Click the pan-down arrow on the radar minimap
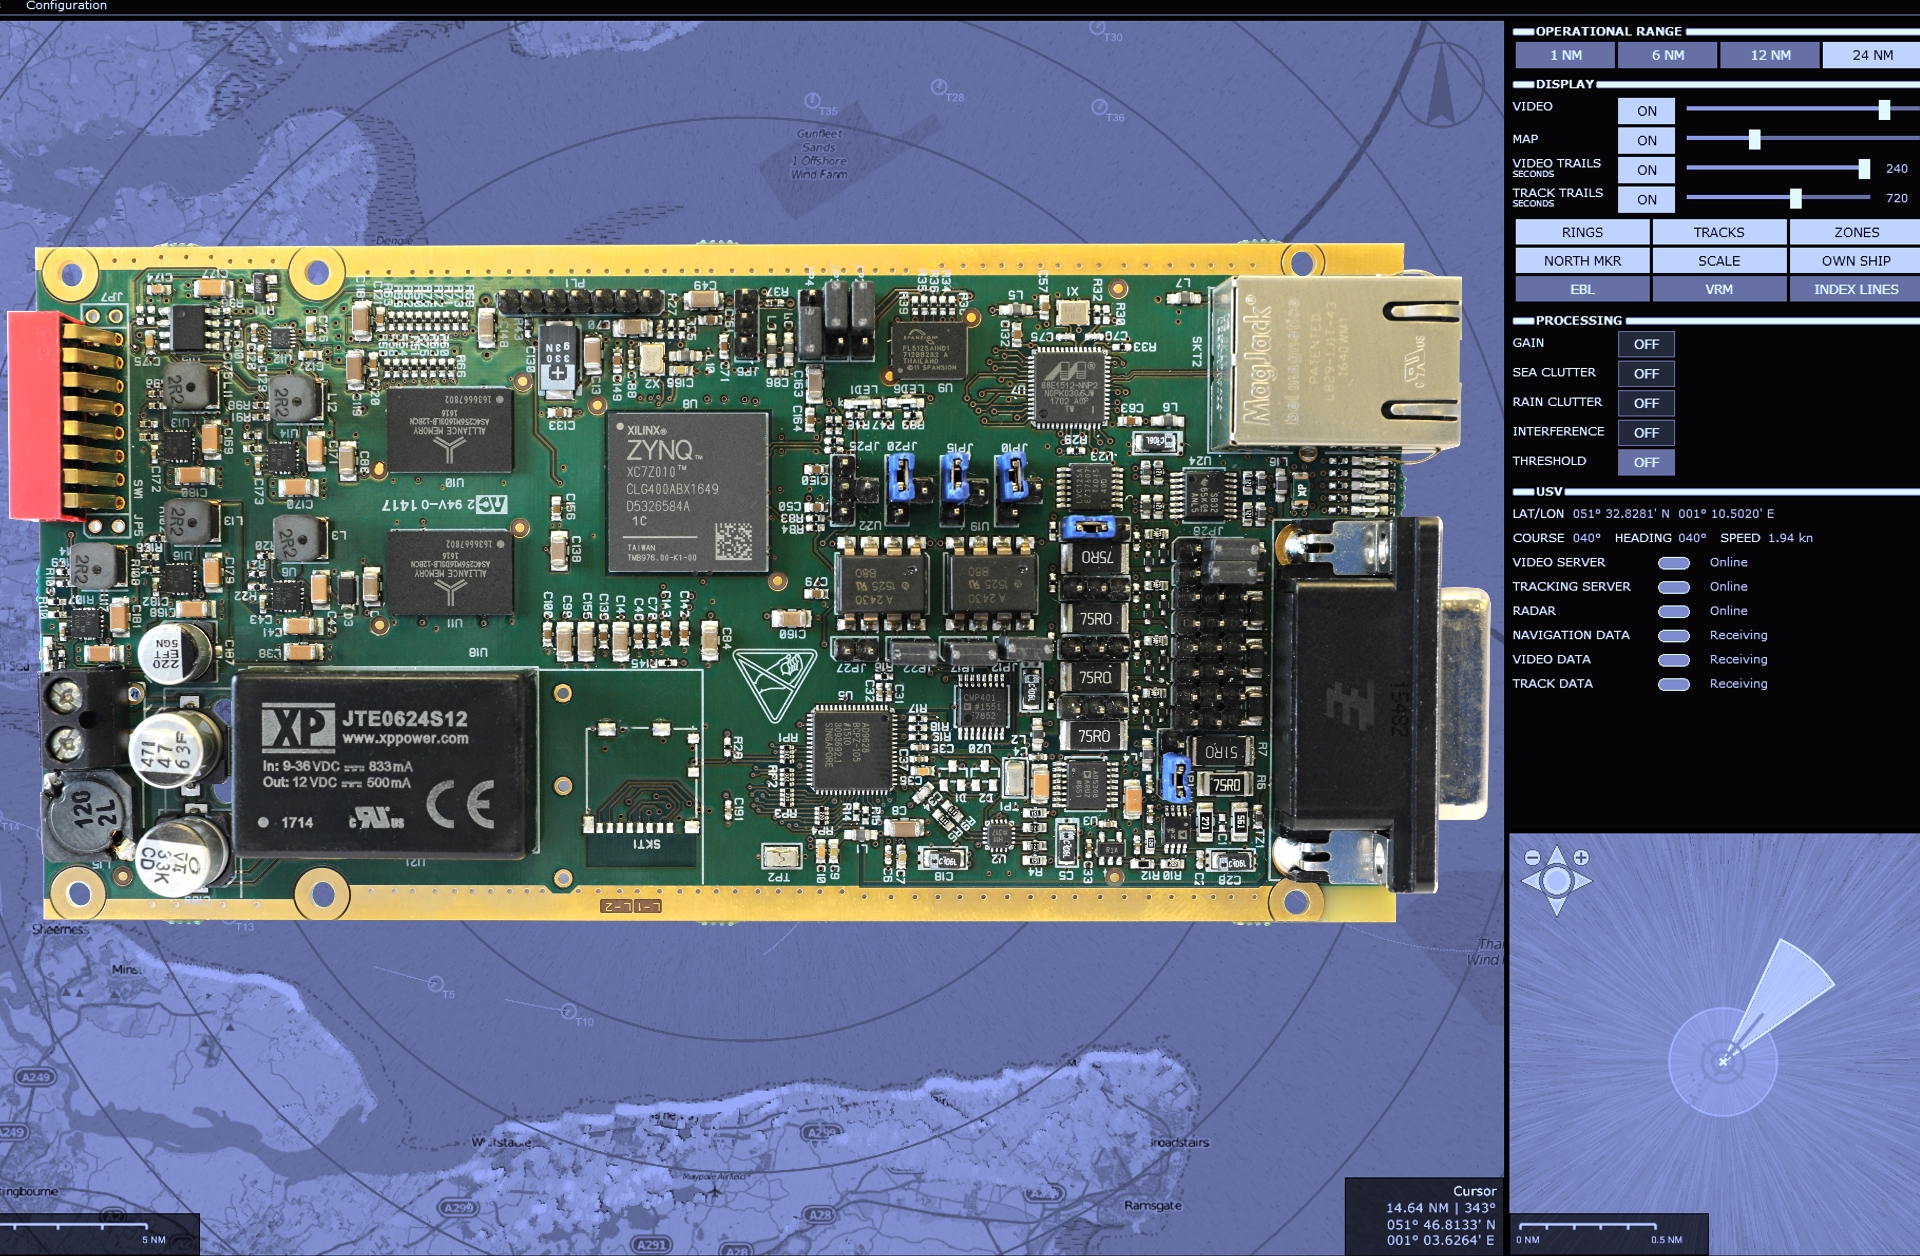Viewport: 1920px width, 1256px height. pyautogui.click(x=1556, y=908)
